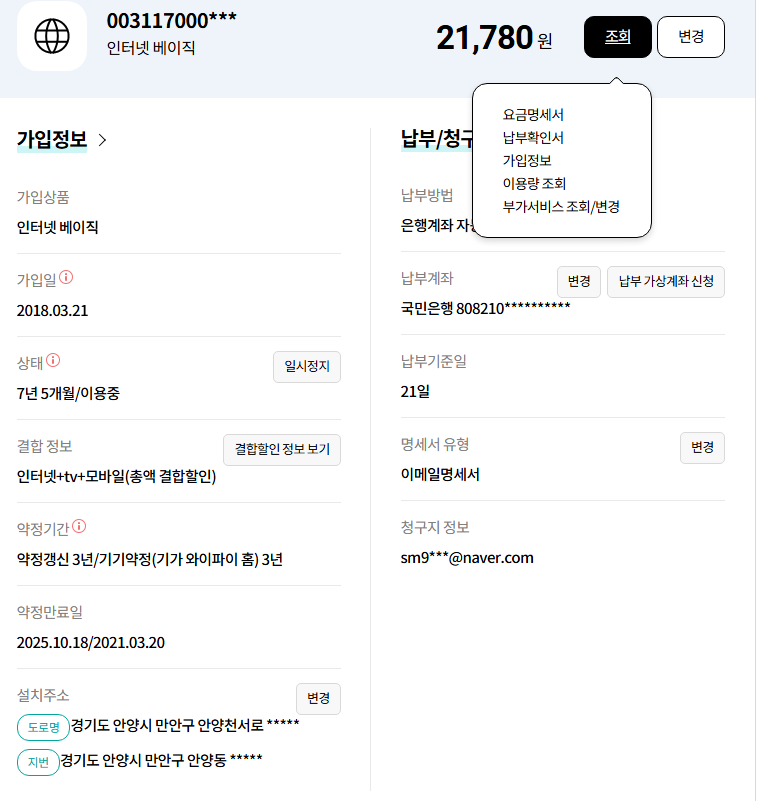
Task: Change 명세서 유형 with 변경 button
Action: click(702, 447)
